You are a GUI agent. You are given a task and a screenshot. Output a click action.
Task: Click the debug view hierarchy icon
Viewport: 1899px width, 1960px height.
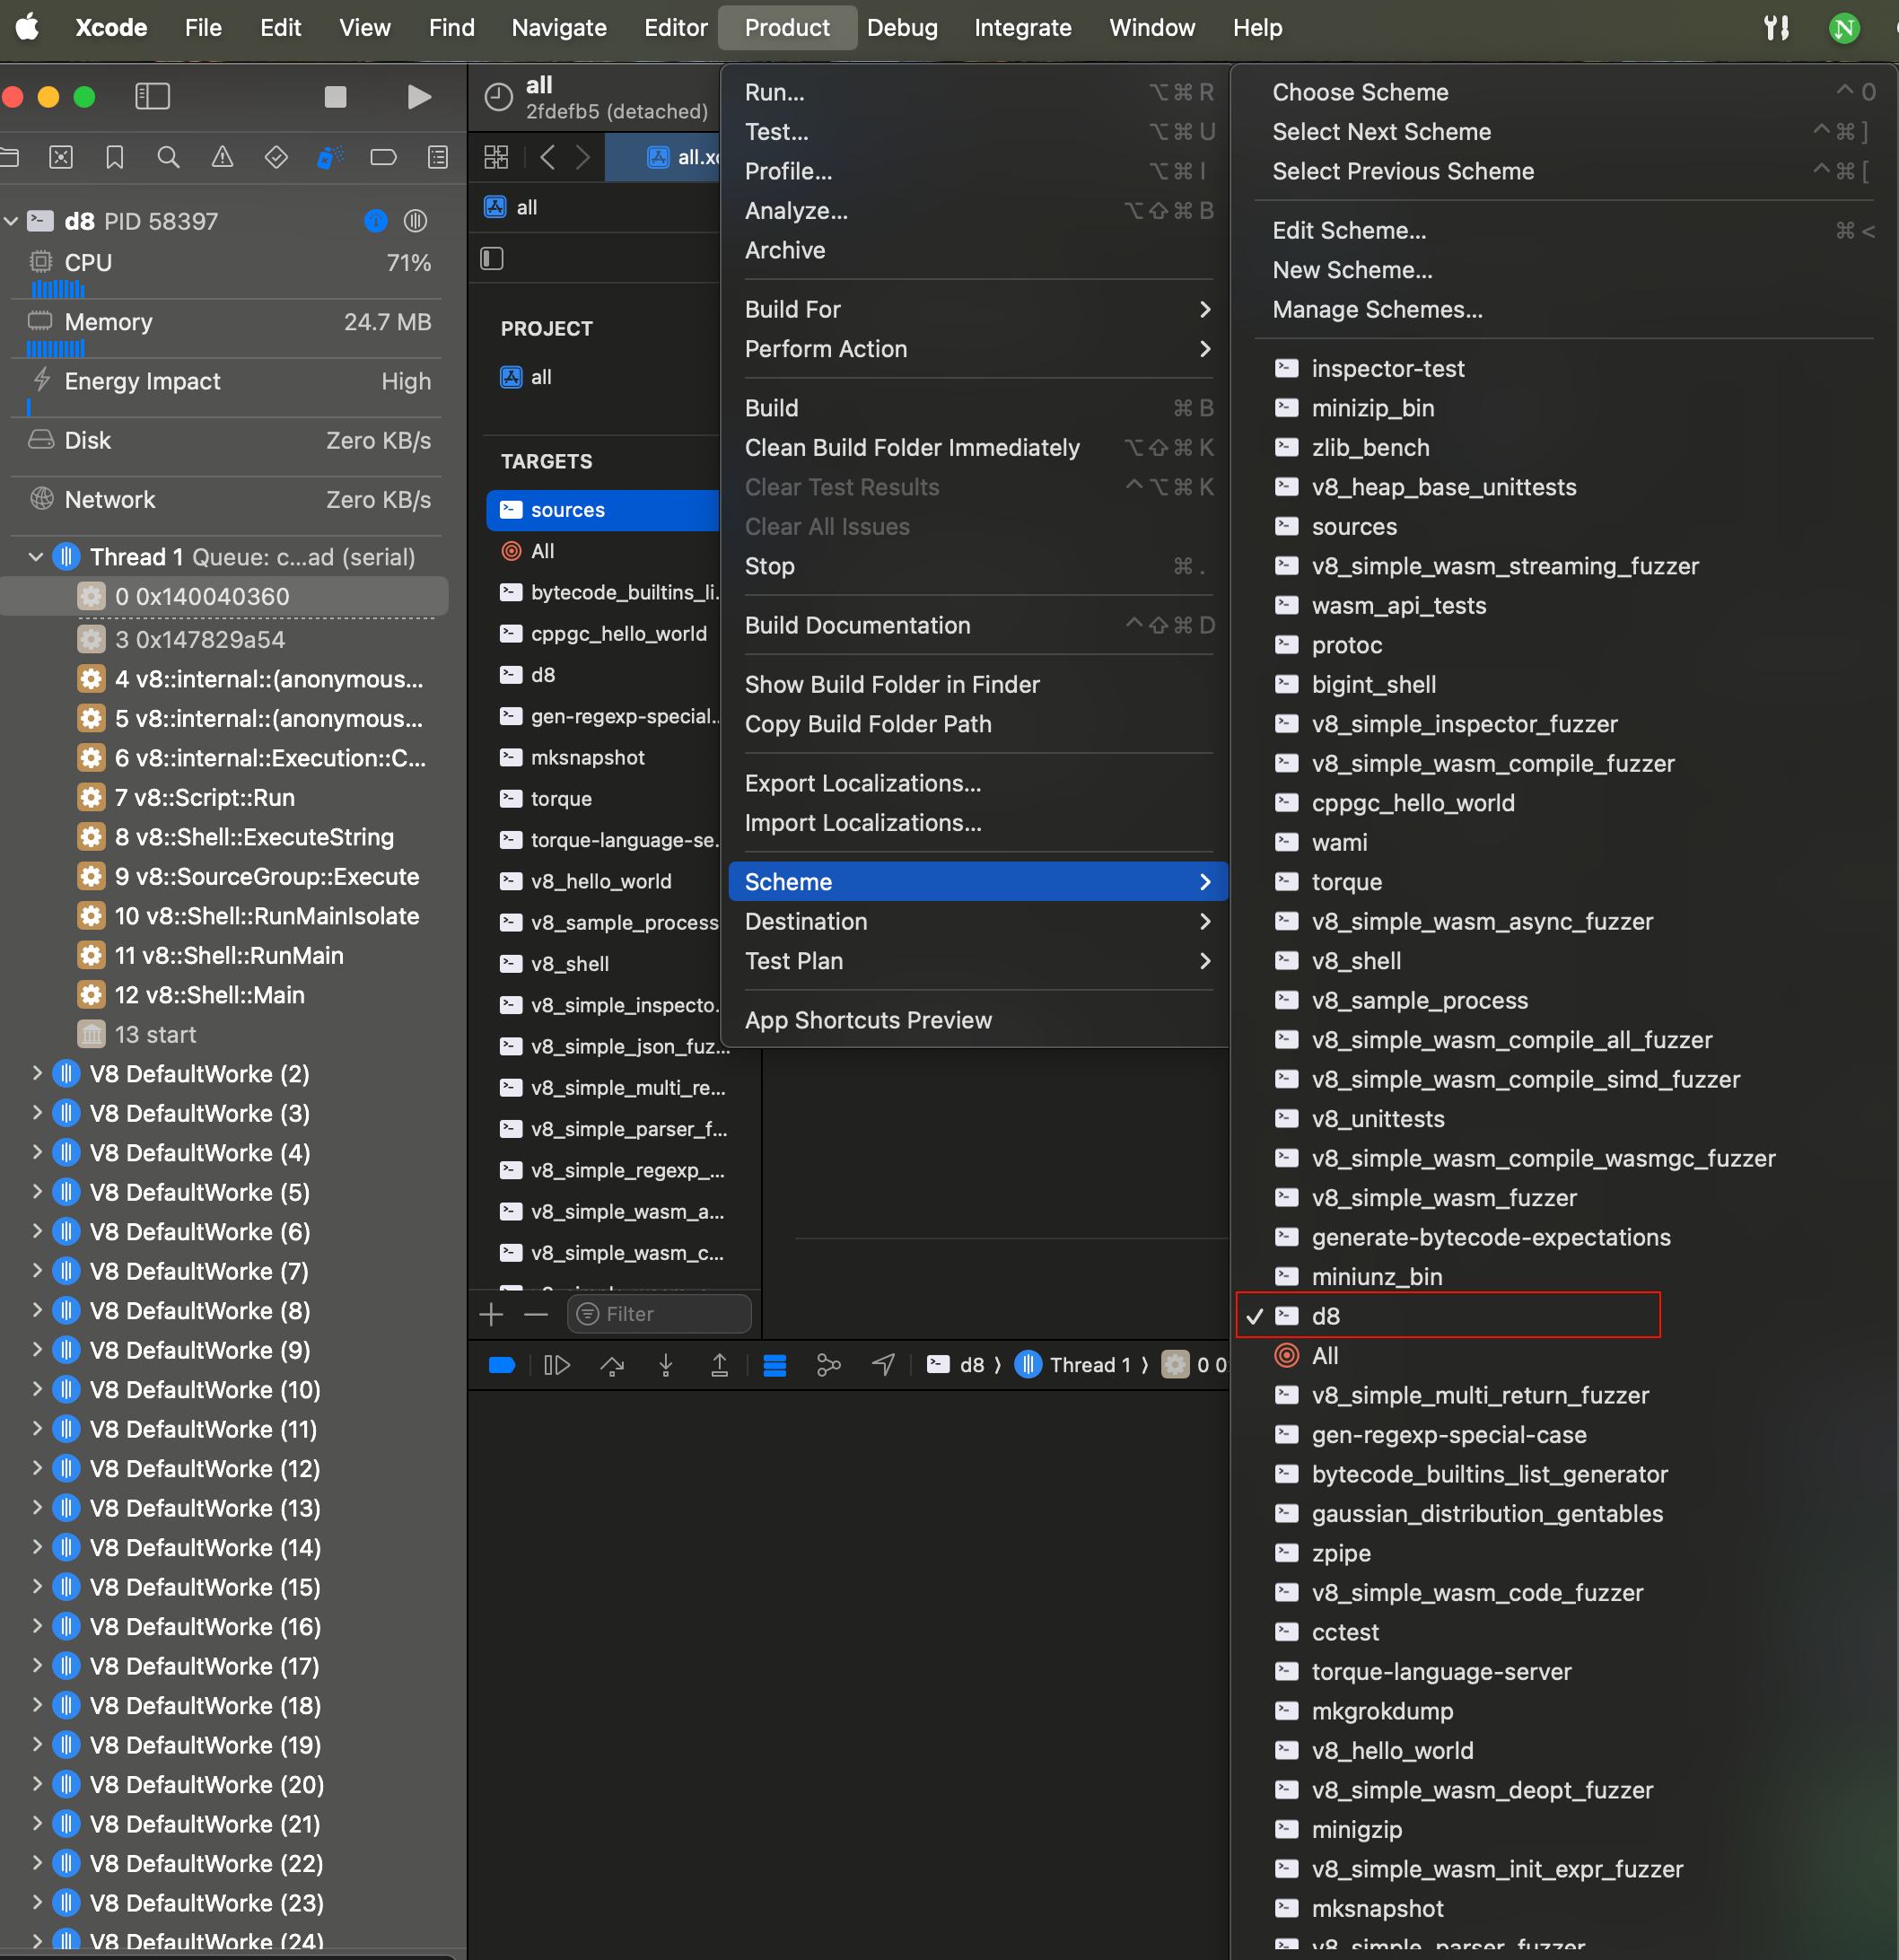(x=775, y=1365)
